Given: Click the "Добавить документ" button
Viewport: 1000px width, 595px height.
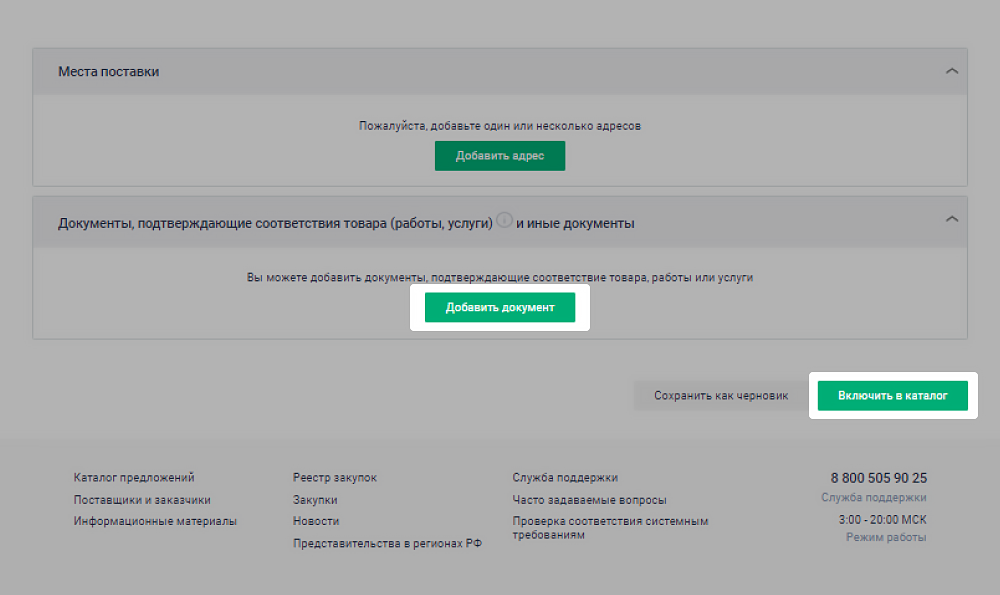Looking at the screenshot, I should point(499,307).
